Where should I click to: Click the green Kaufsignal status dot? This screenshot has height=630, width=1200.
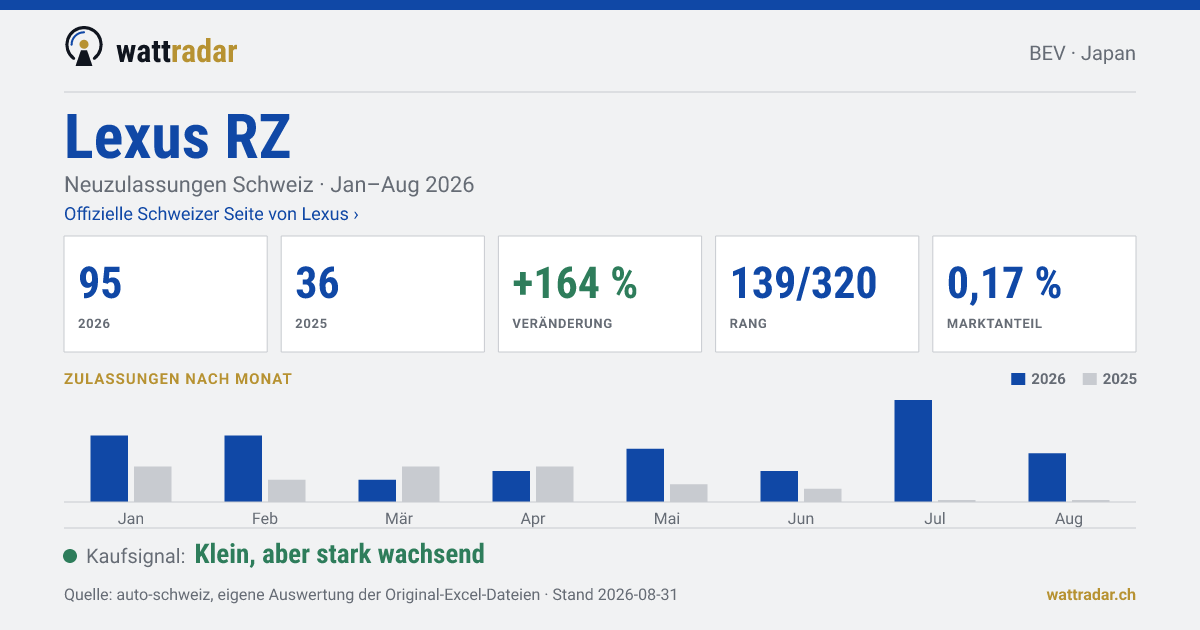[x=70, y=556]
